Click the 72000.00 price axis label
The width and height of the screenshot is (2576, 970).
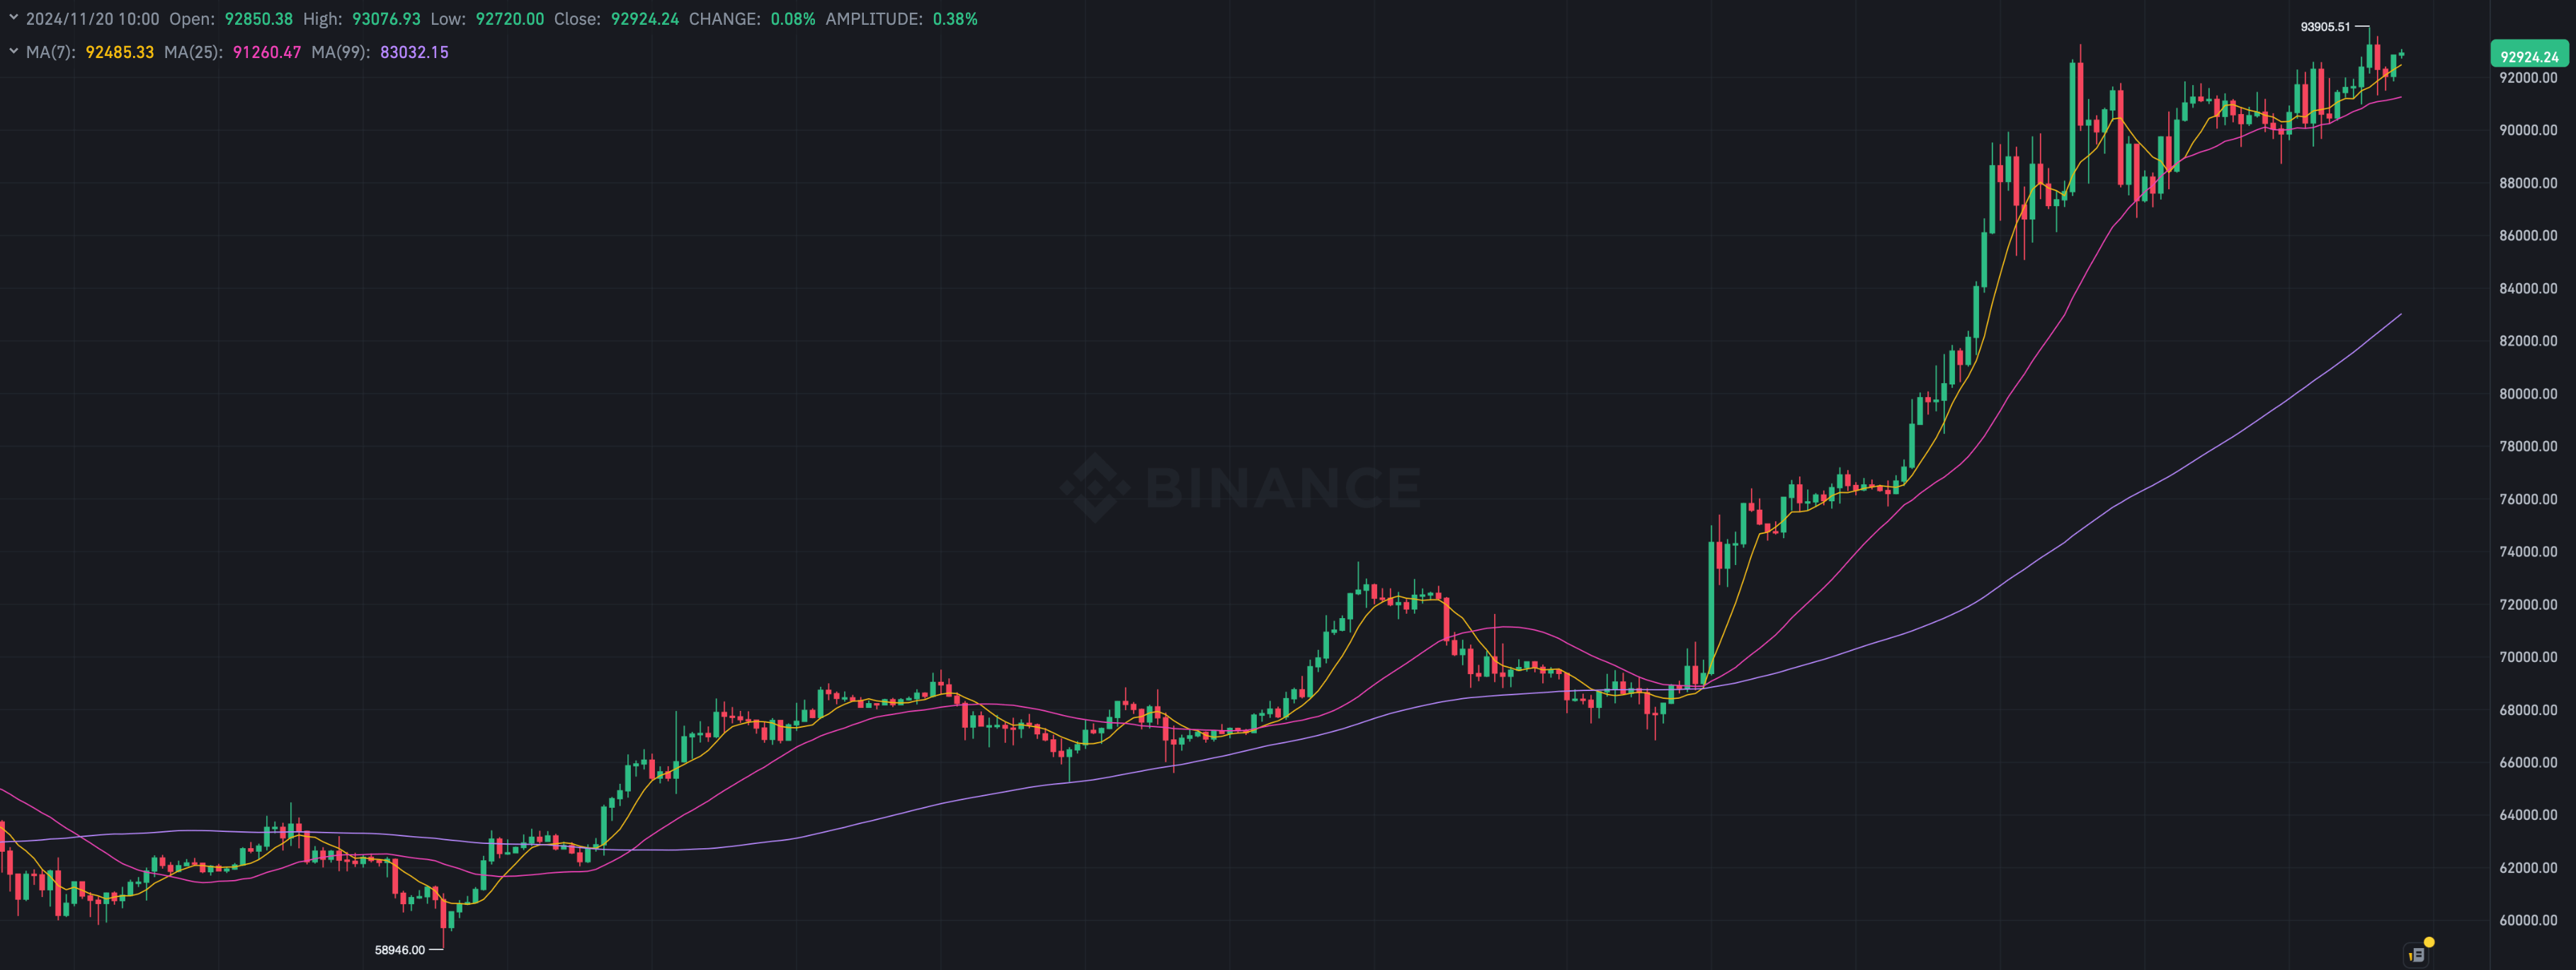(2528, 605)
